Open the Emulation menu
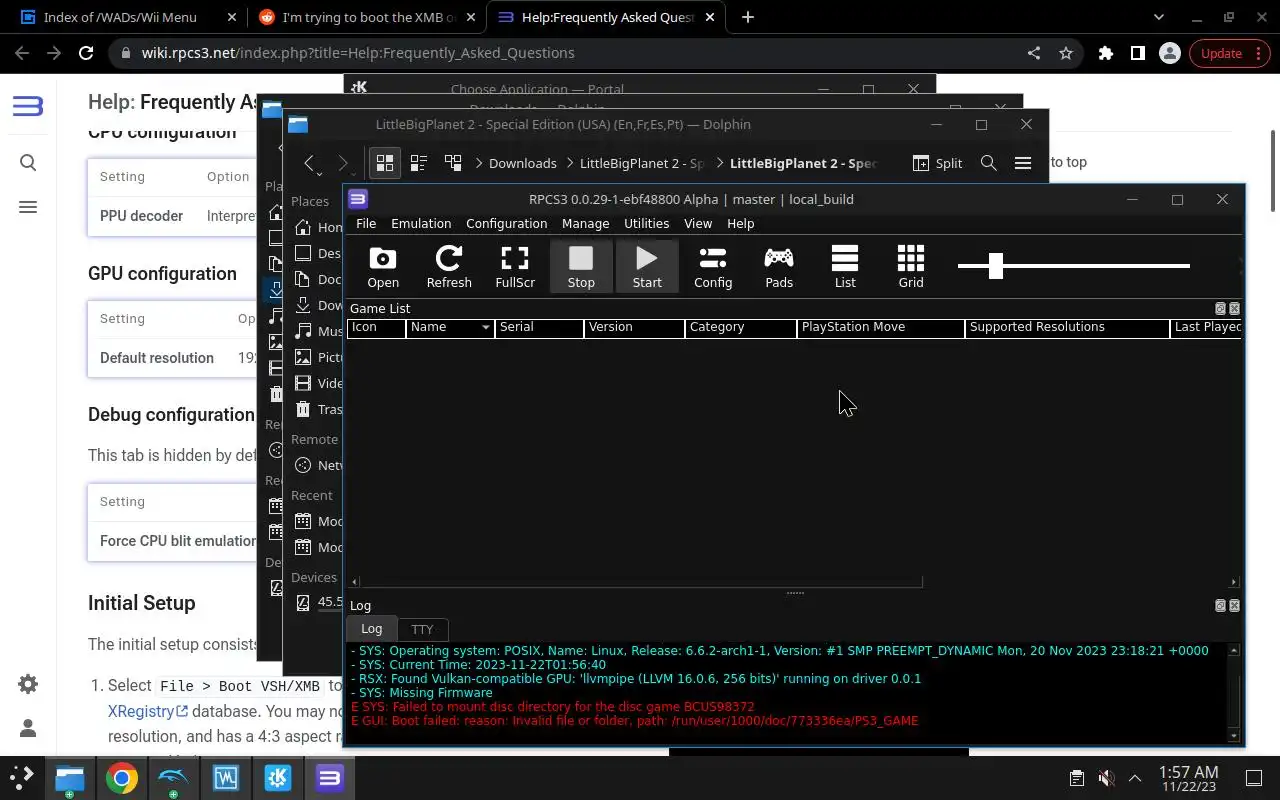The image size is (1280, 800). pyautogui.click(x=421, y=223)
